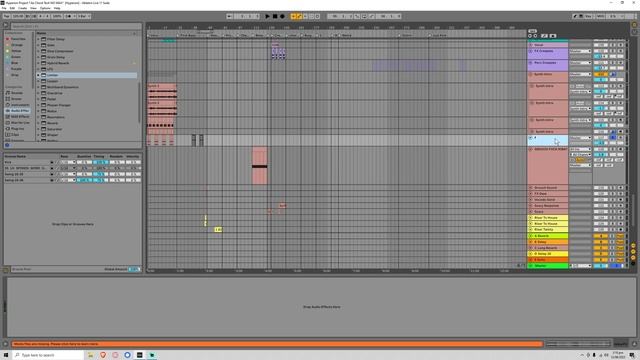Select the Overdrive folder row
This screenshot has height=360, width=640.
pyautogui.click(x=87, y=93)
